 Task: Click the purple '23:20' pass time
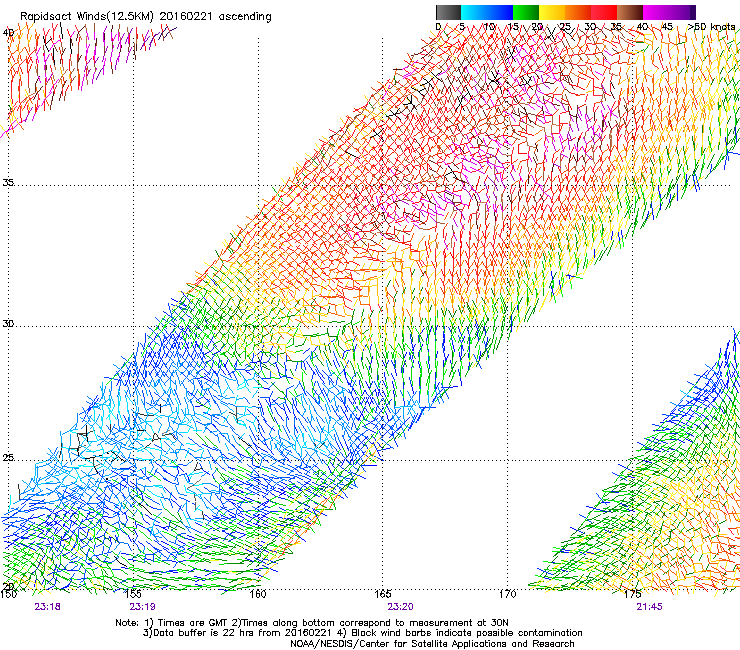(x=400, y=607)
